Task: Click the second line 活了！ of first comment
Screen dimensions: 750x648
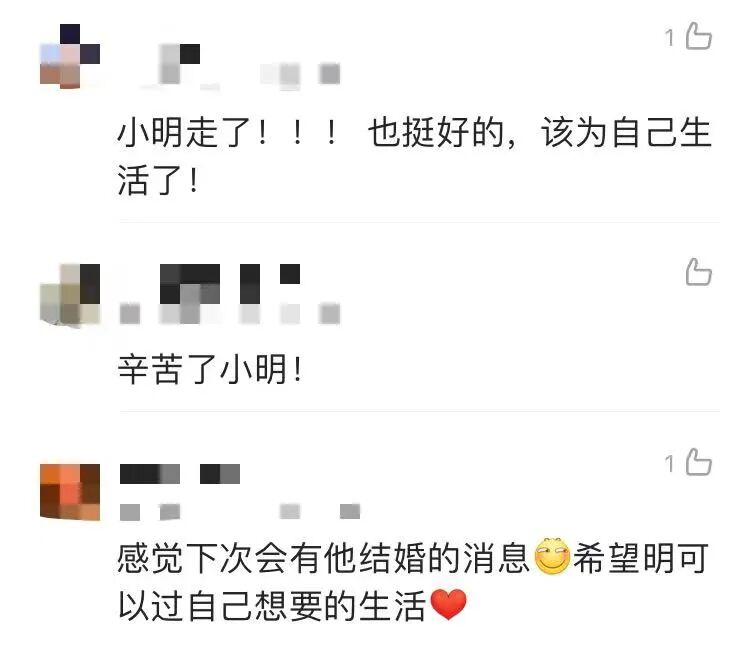Action: tap(158, 181)
